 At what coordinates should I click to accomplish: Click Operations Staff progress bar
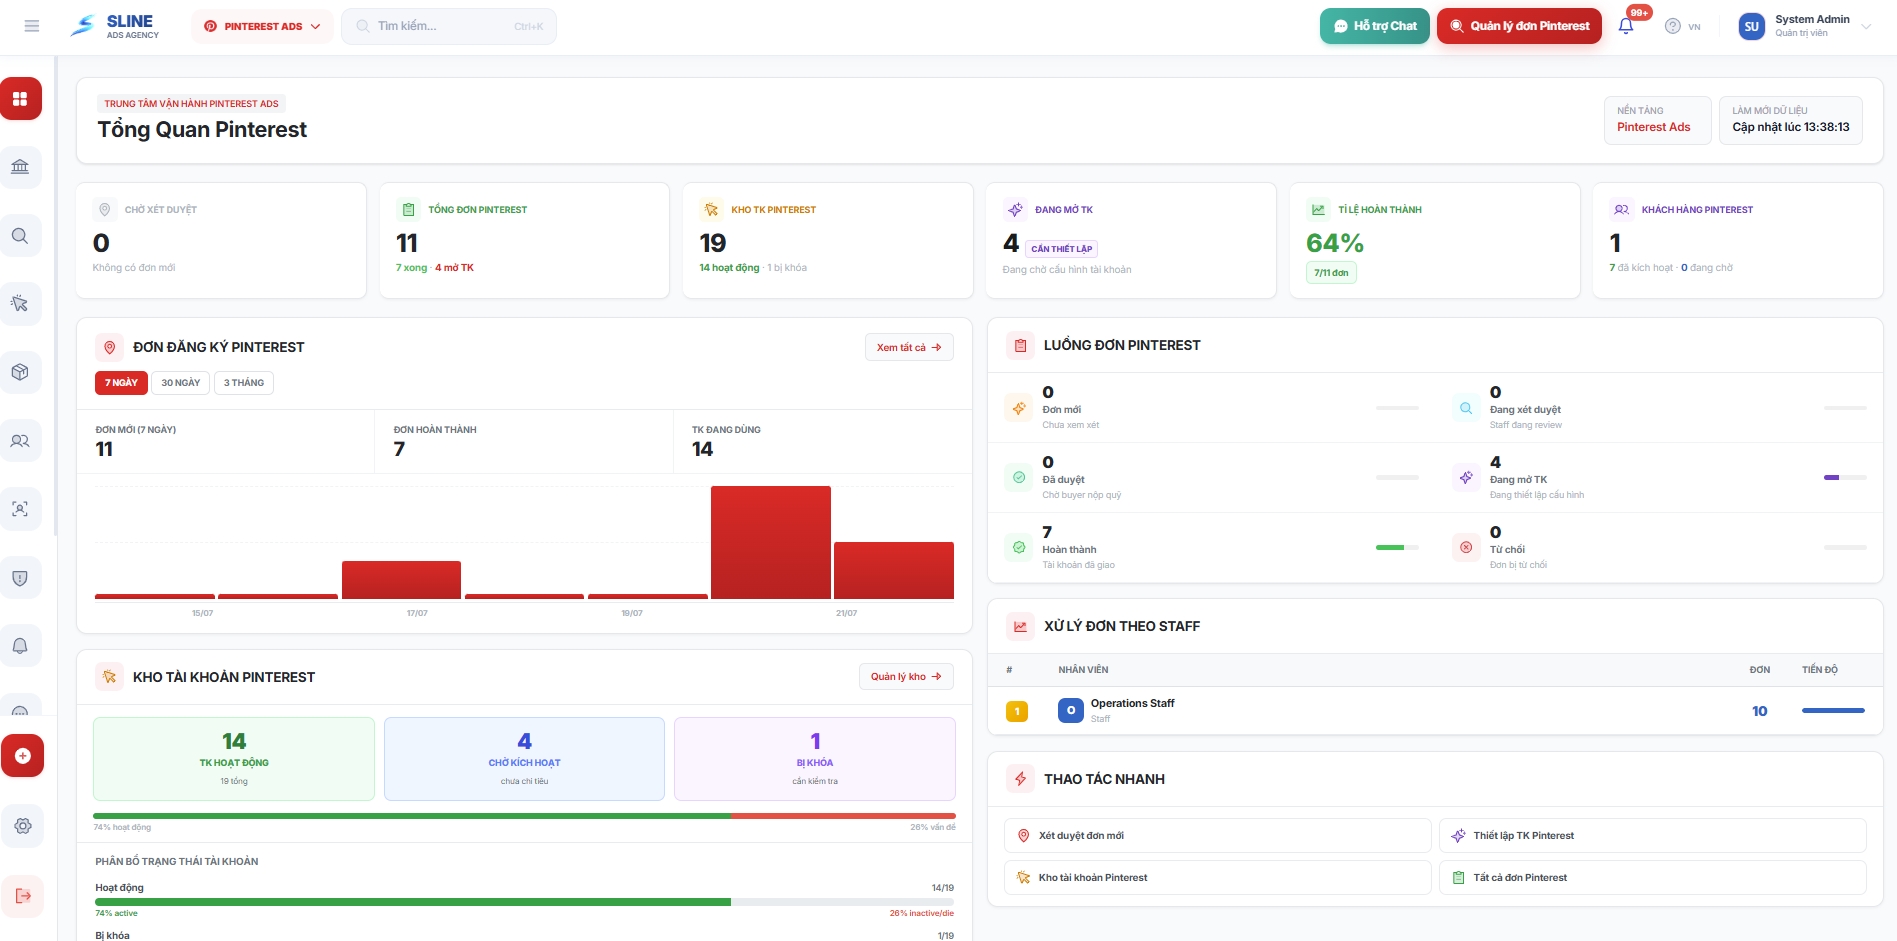[x=1833, y=711]
